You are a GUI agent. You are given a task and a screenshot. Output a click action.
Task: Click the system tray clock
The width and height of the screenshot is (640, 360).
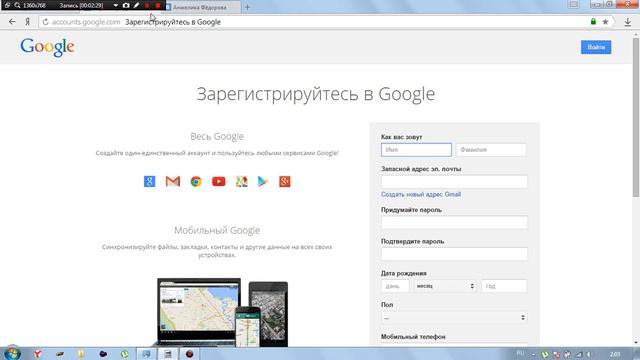pos(615,354)
